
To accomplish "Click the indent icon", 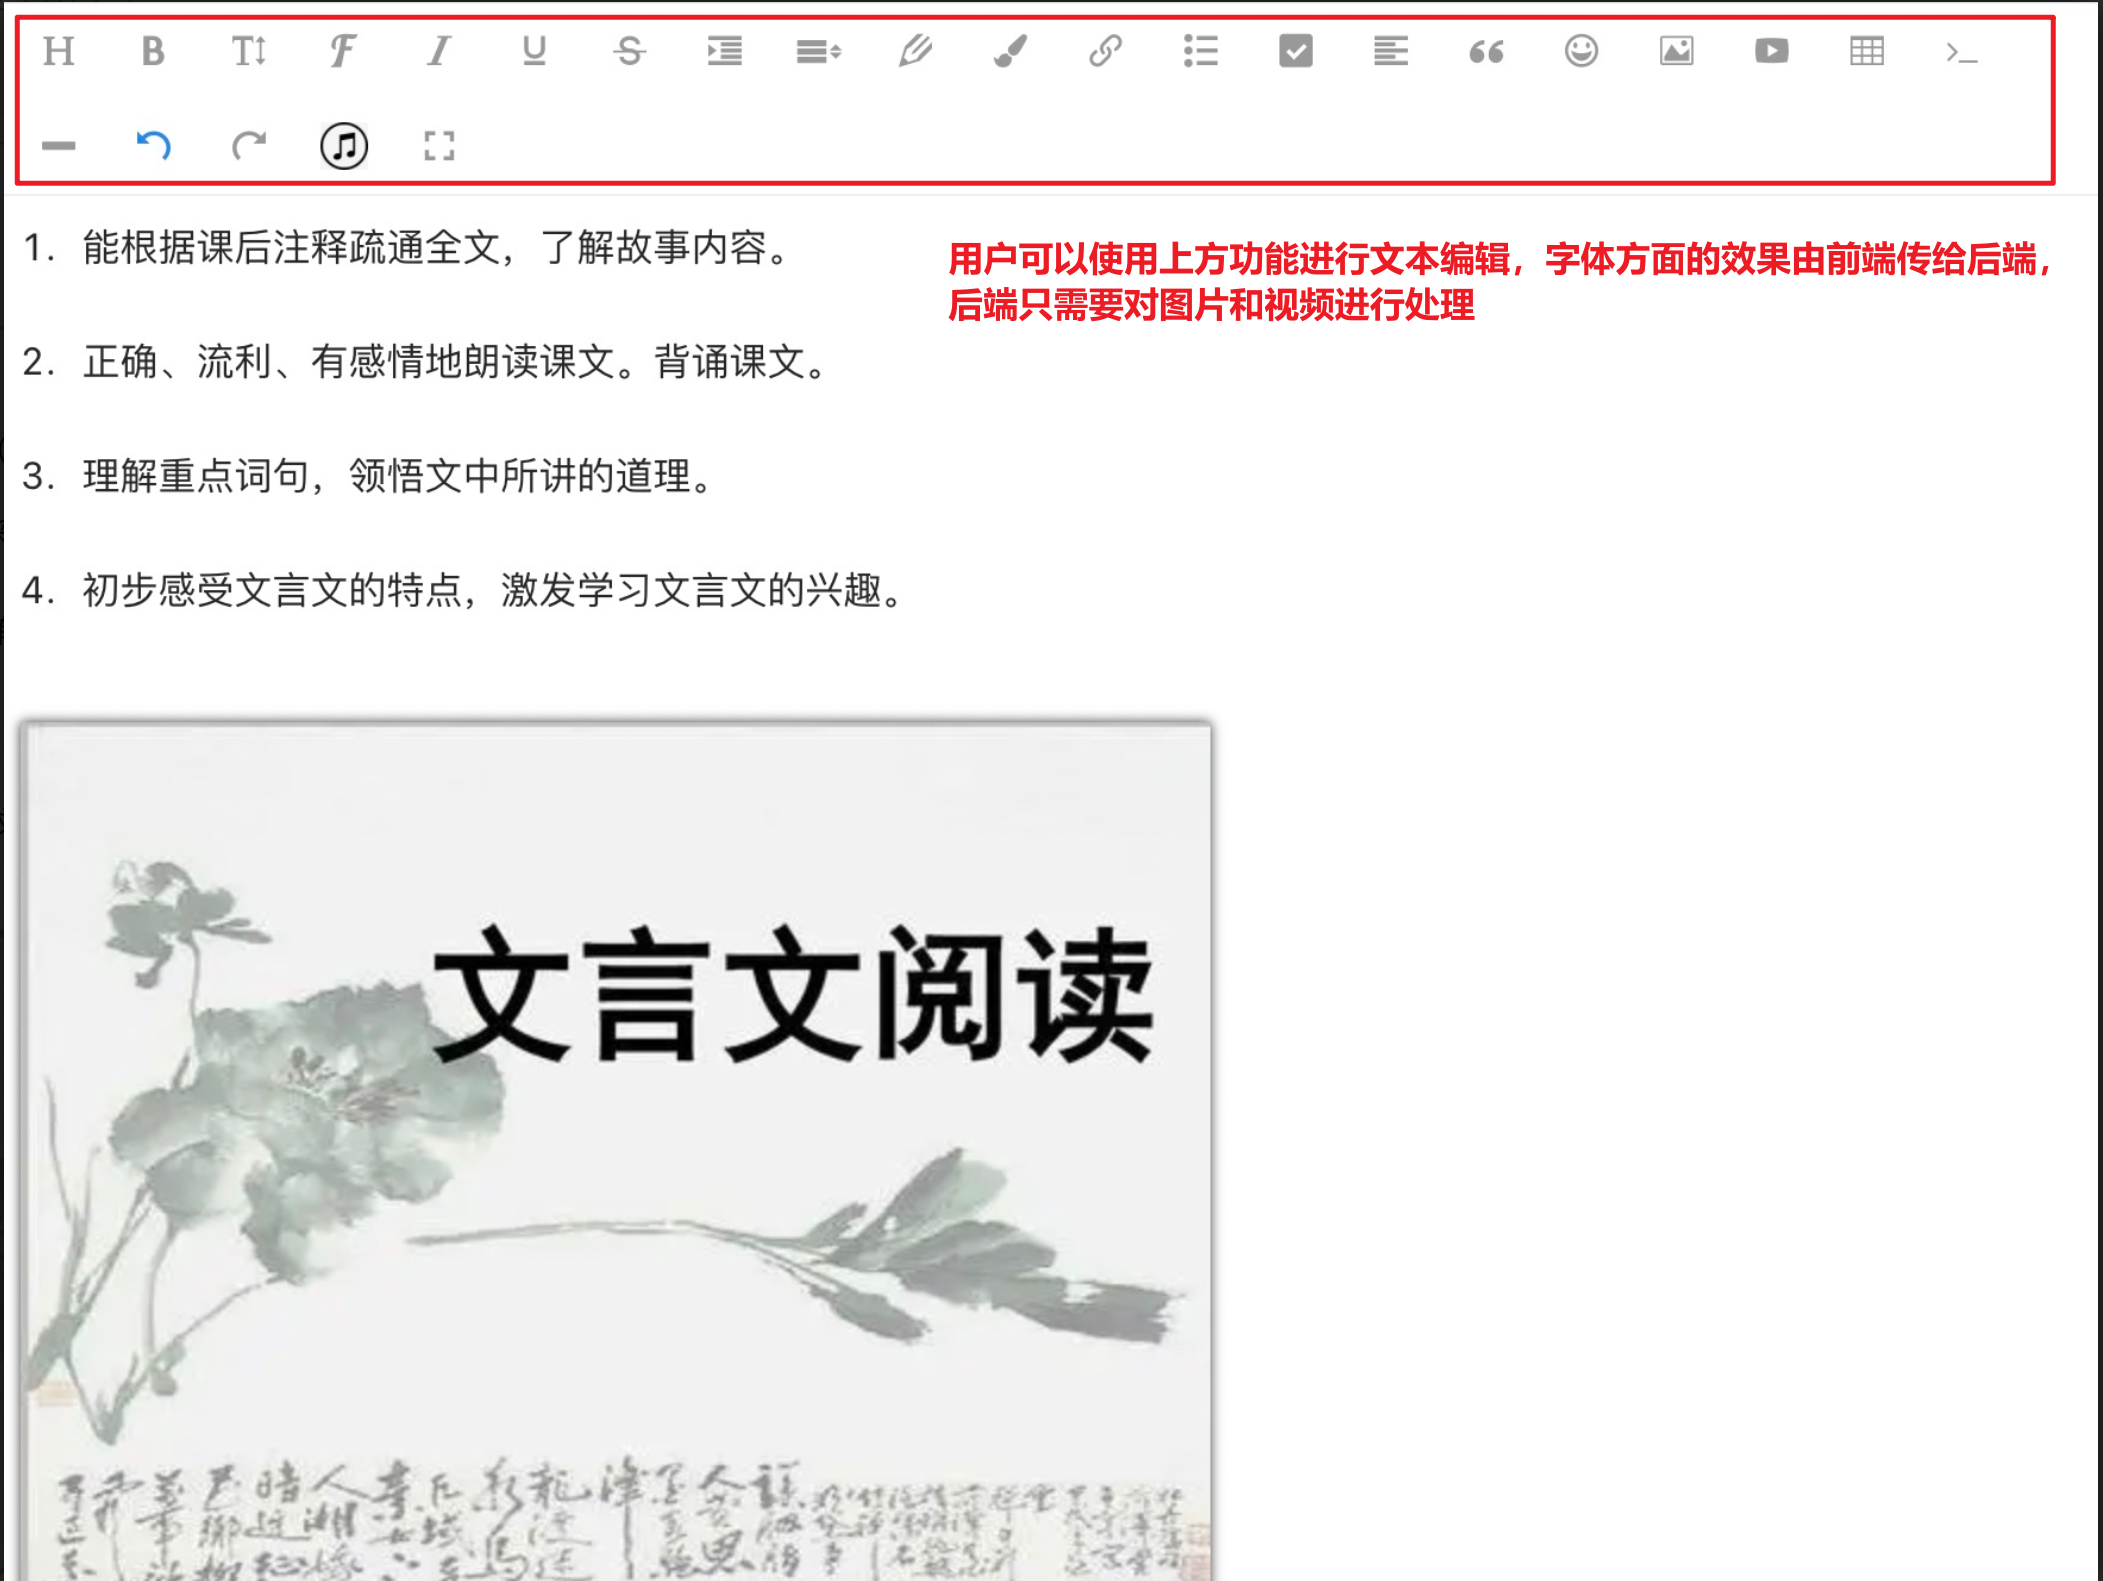I will [x=724, y=51].
